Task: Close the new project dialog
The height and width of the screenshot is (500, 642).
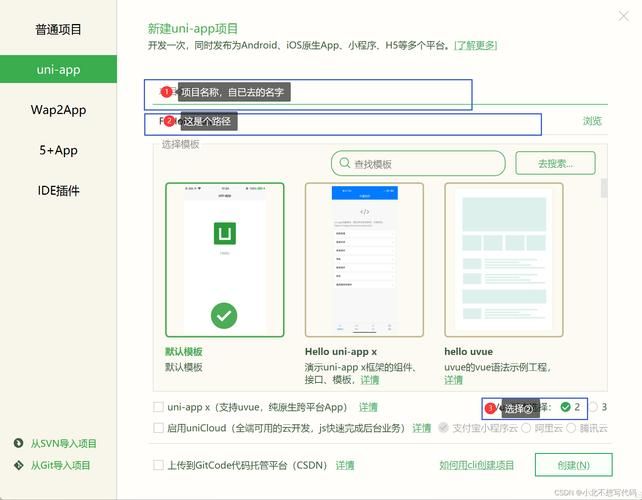Action: 624,16
